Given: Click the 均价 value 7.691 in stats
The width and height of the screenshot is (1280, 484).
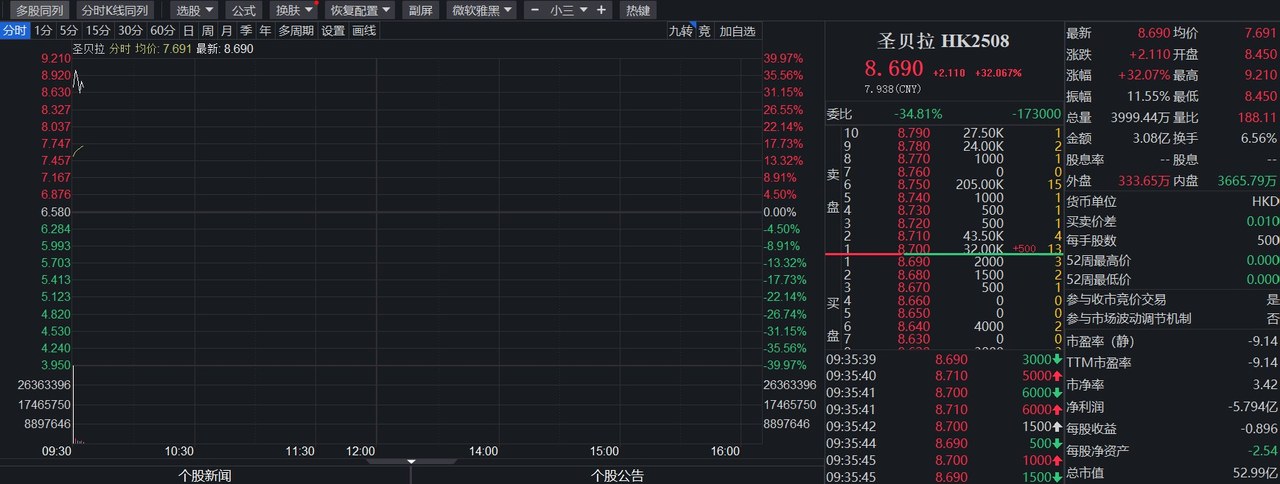Looking at the screenshot, I should pyautogui.click(x=1260, y=33).
